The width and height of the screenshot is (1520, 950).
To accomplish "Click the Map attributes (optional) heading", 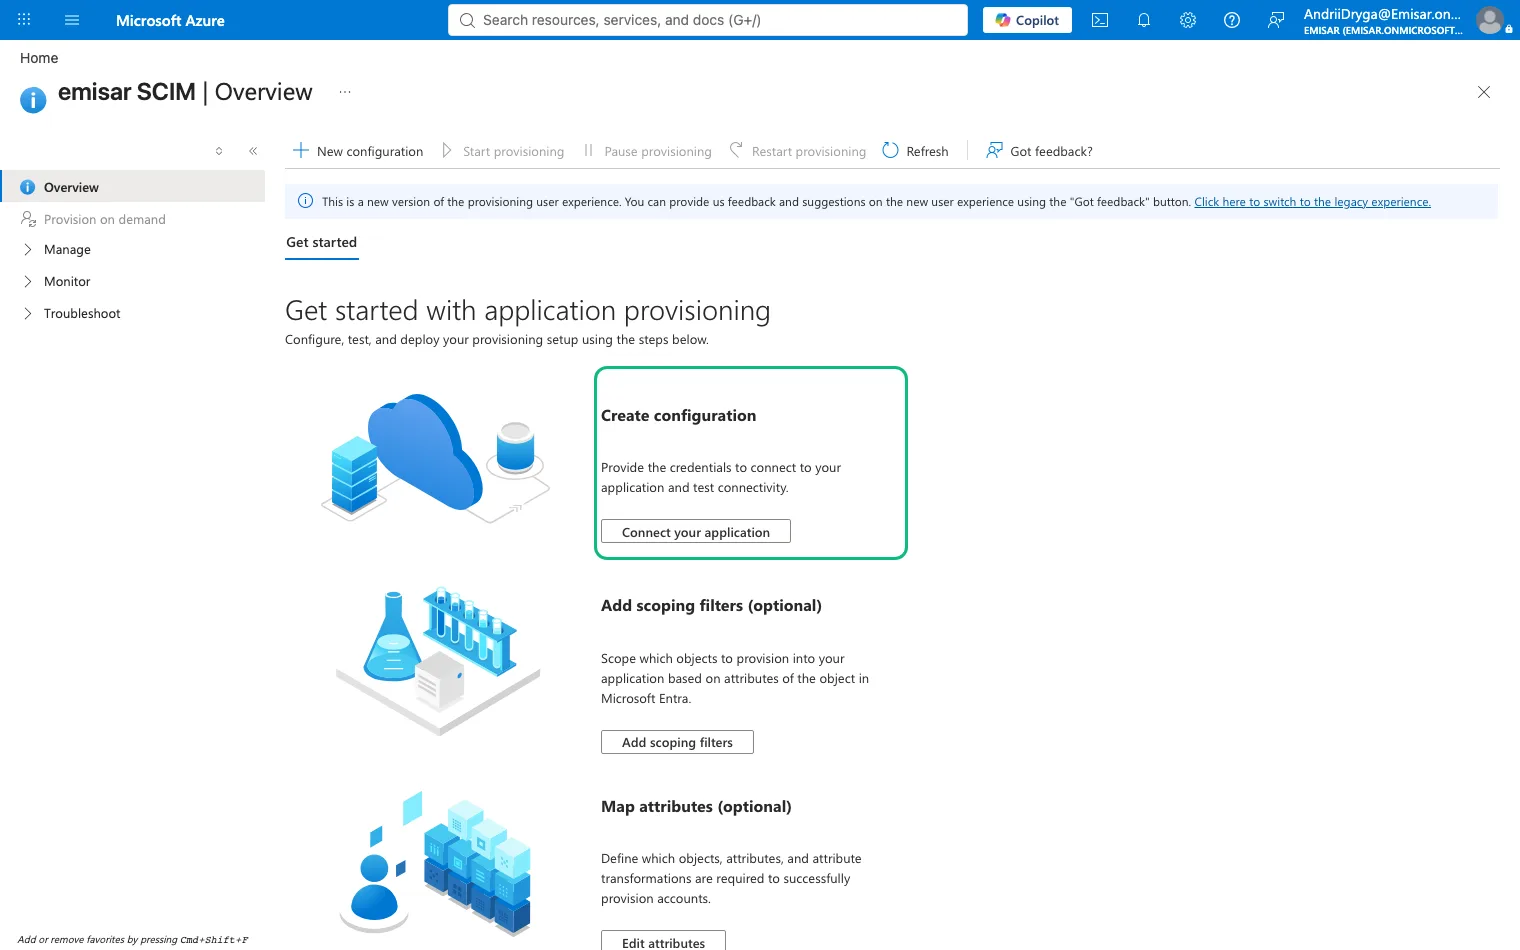I will click(696, 807).
